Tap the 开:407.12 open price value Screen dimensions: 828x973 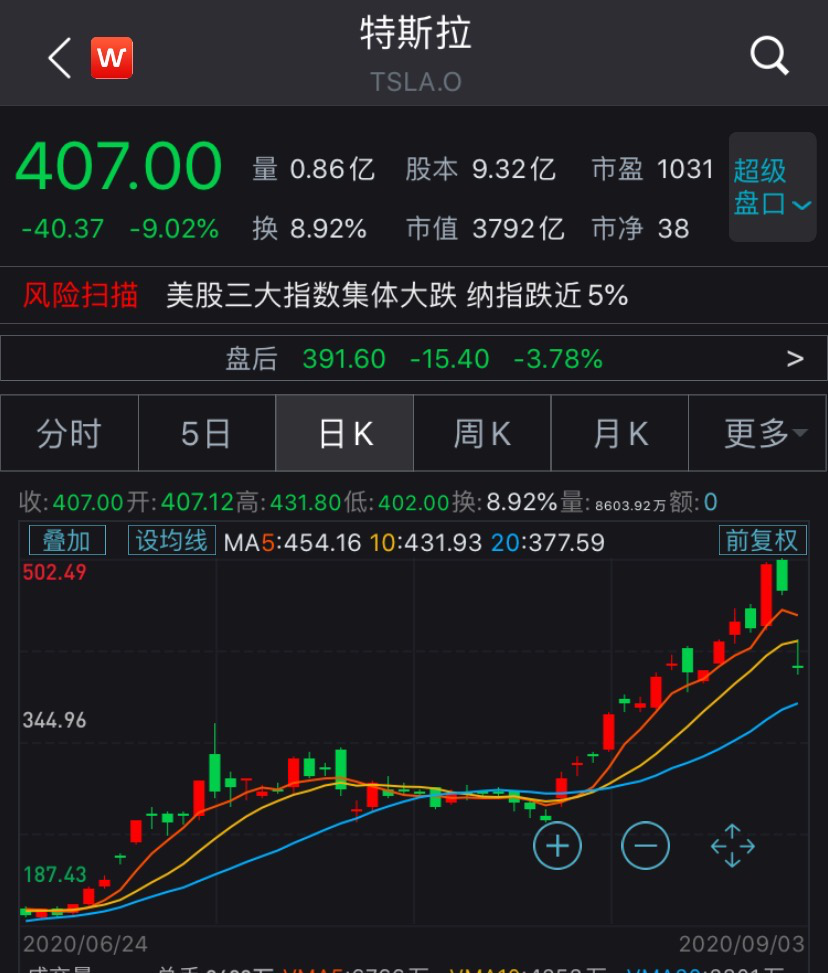point(180,502)
